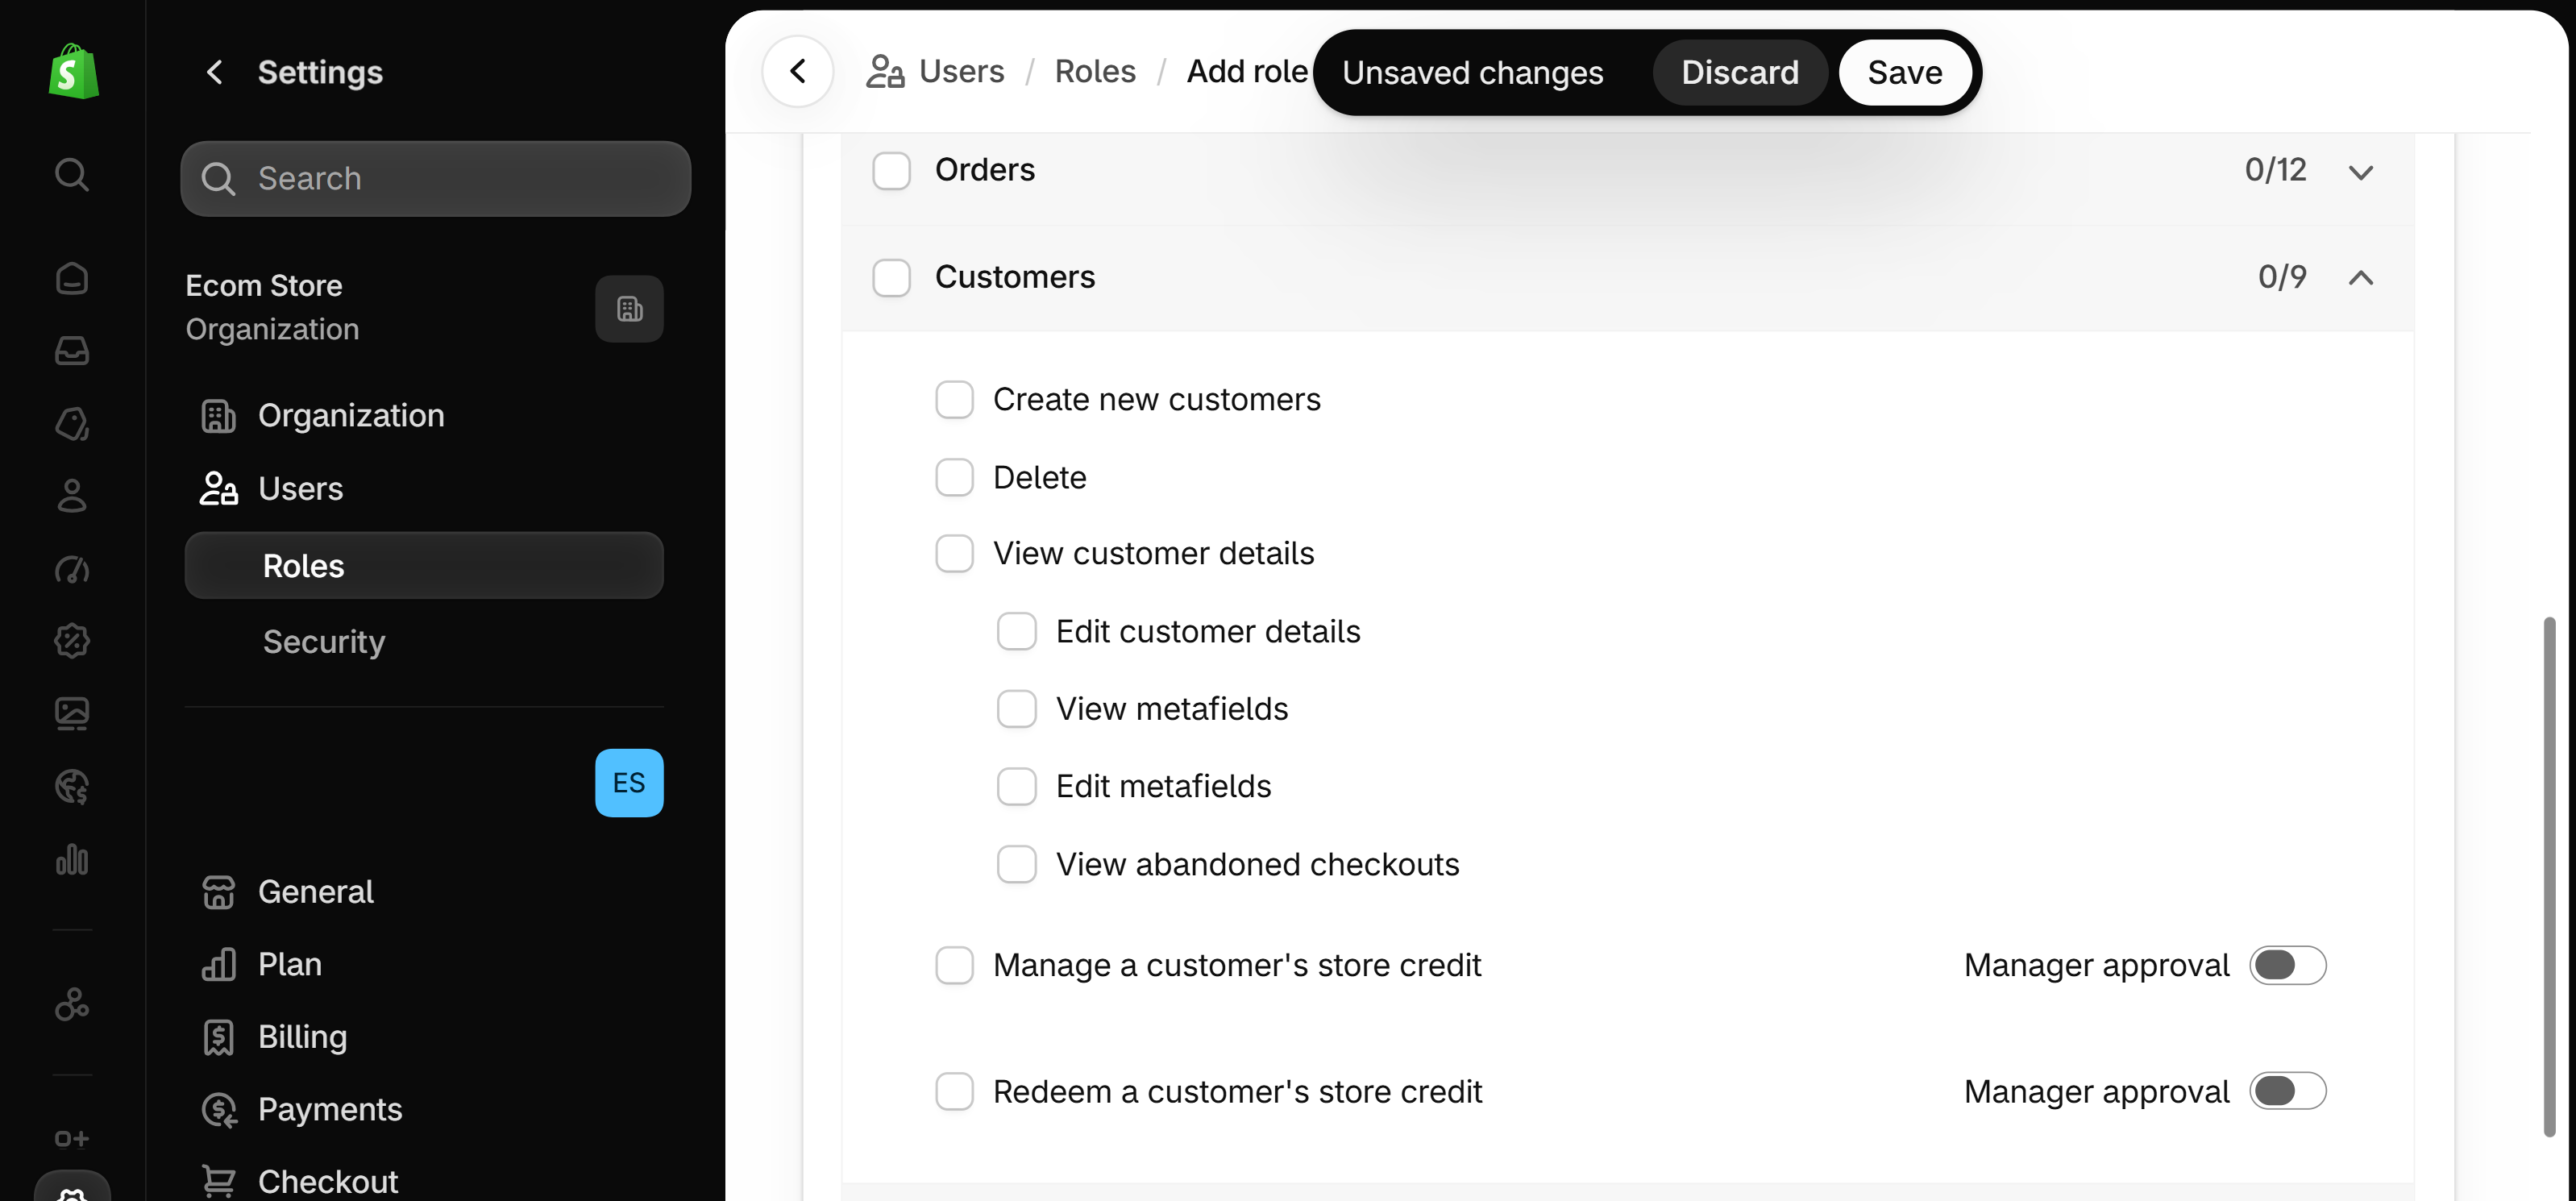Viewport: 2576px width, 1201px height.
Task: Click the Save button
Action: [x=1905, y=73]
